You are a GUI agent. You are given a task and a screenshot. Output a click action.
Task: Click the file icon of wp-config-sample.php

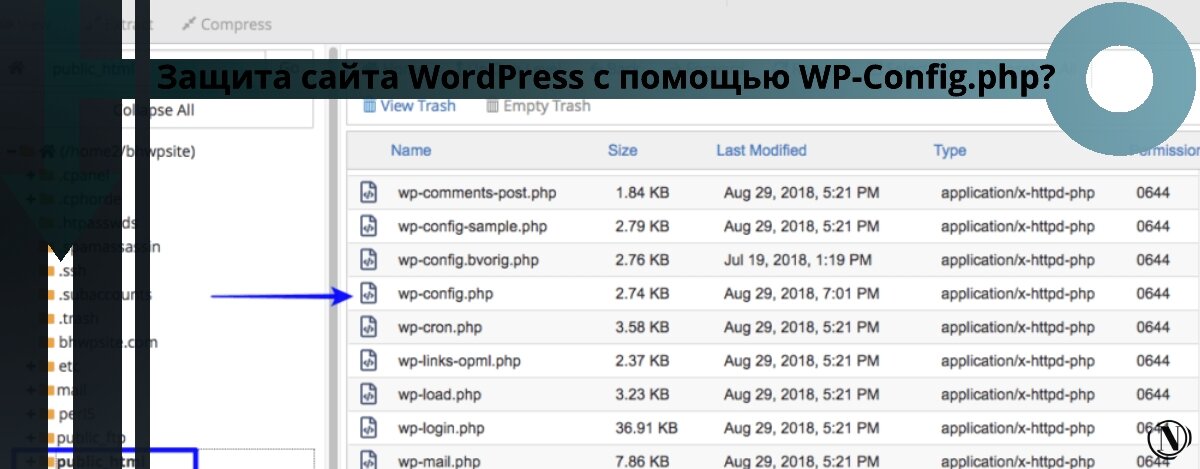(369, 226)
